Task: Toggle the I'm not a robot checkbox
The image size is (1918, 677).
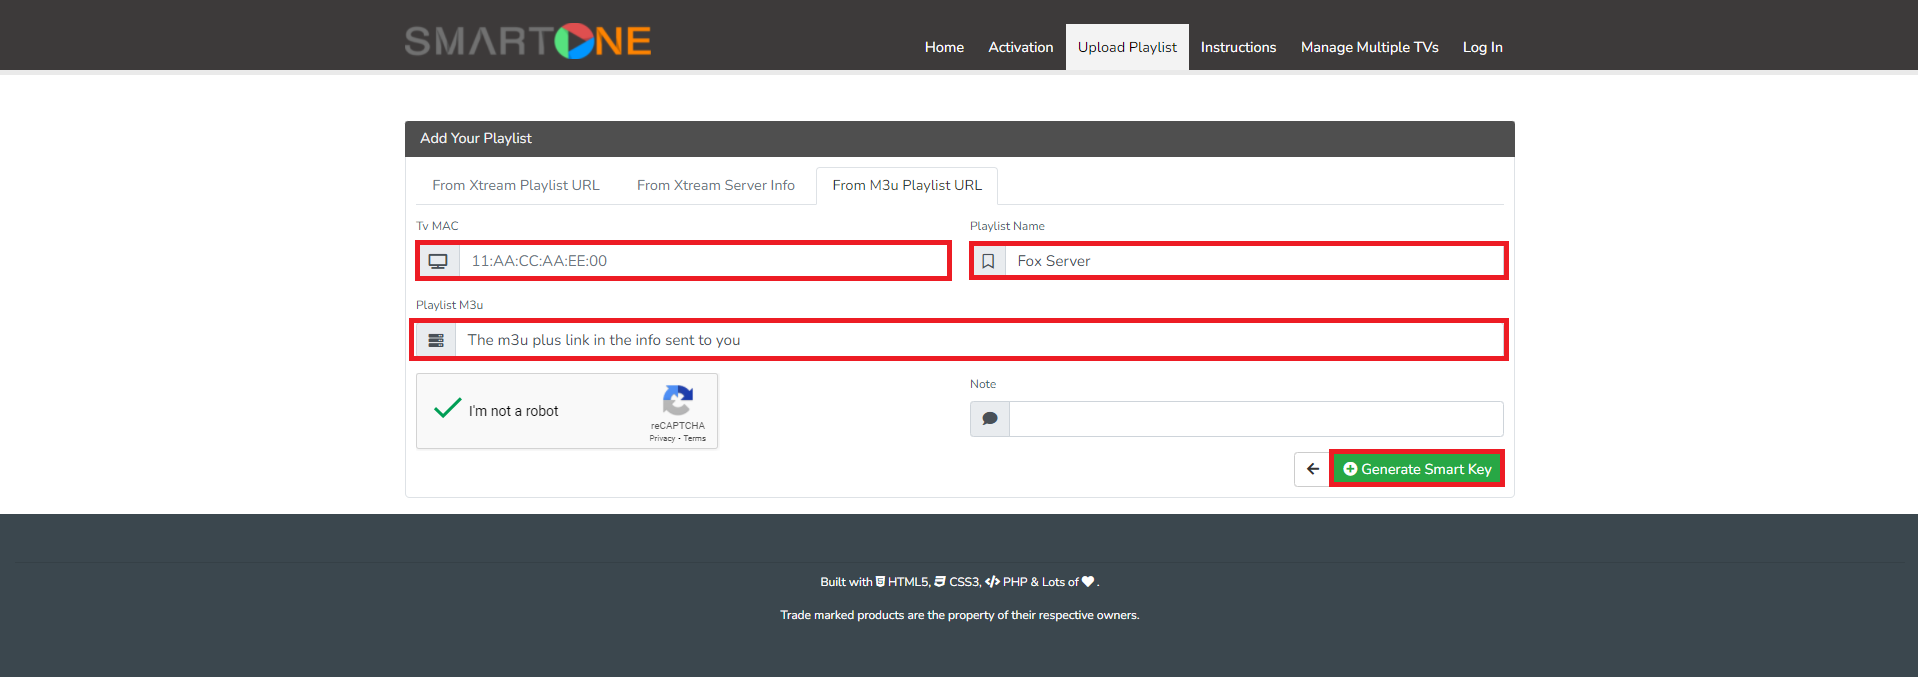Action: pos(448,410)
